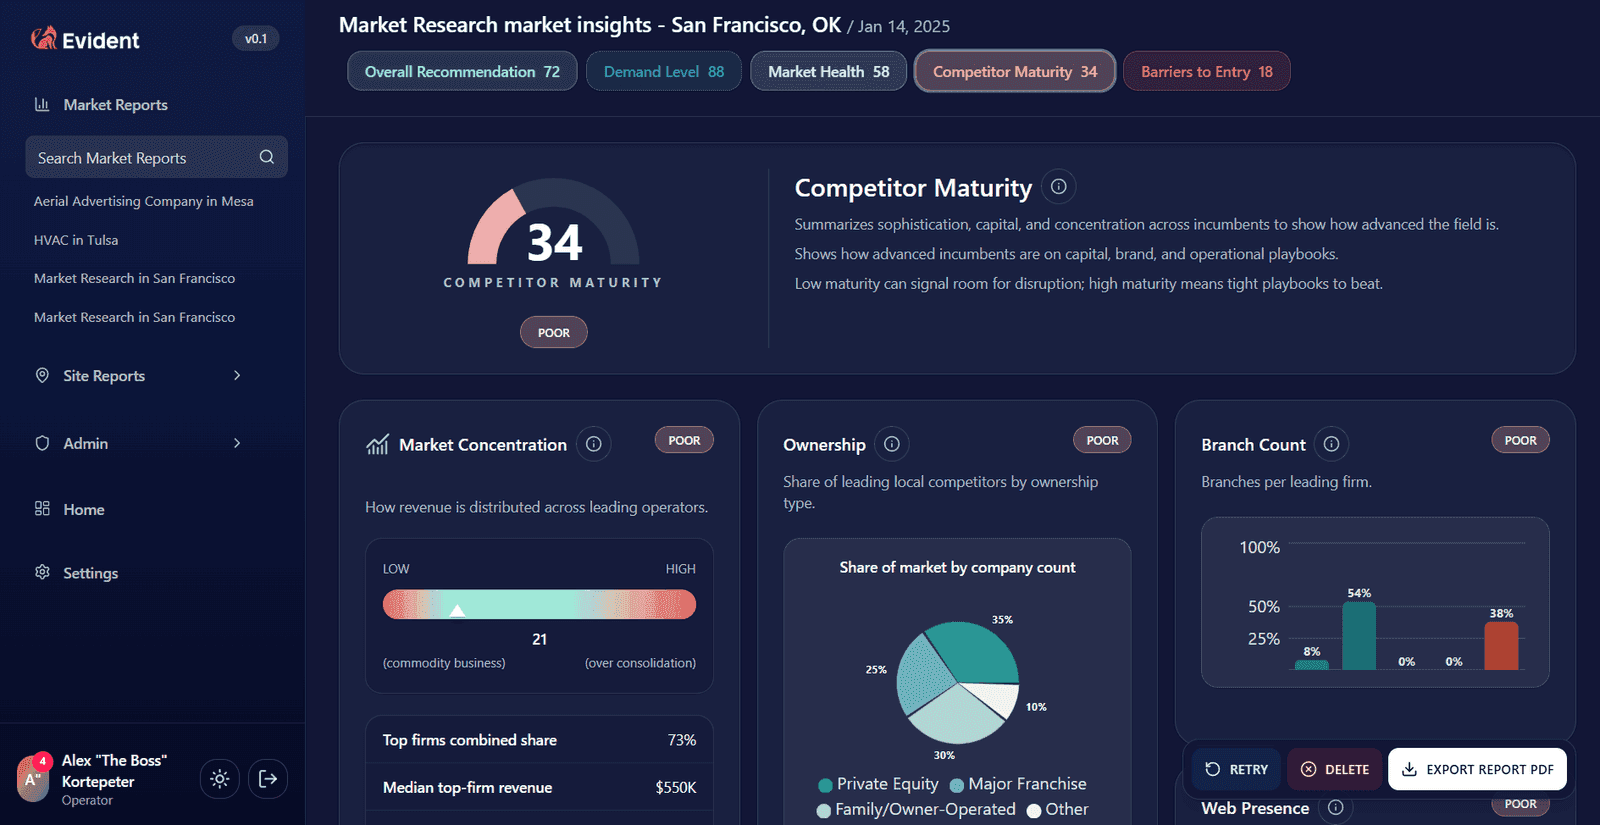This screenshot has height=825, width=1600.
Task: Click Export Report PDF button
Action: coord(1477,769)
